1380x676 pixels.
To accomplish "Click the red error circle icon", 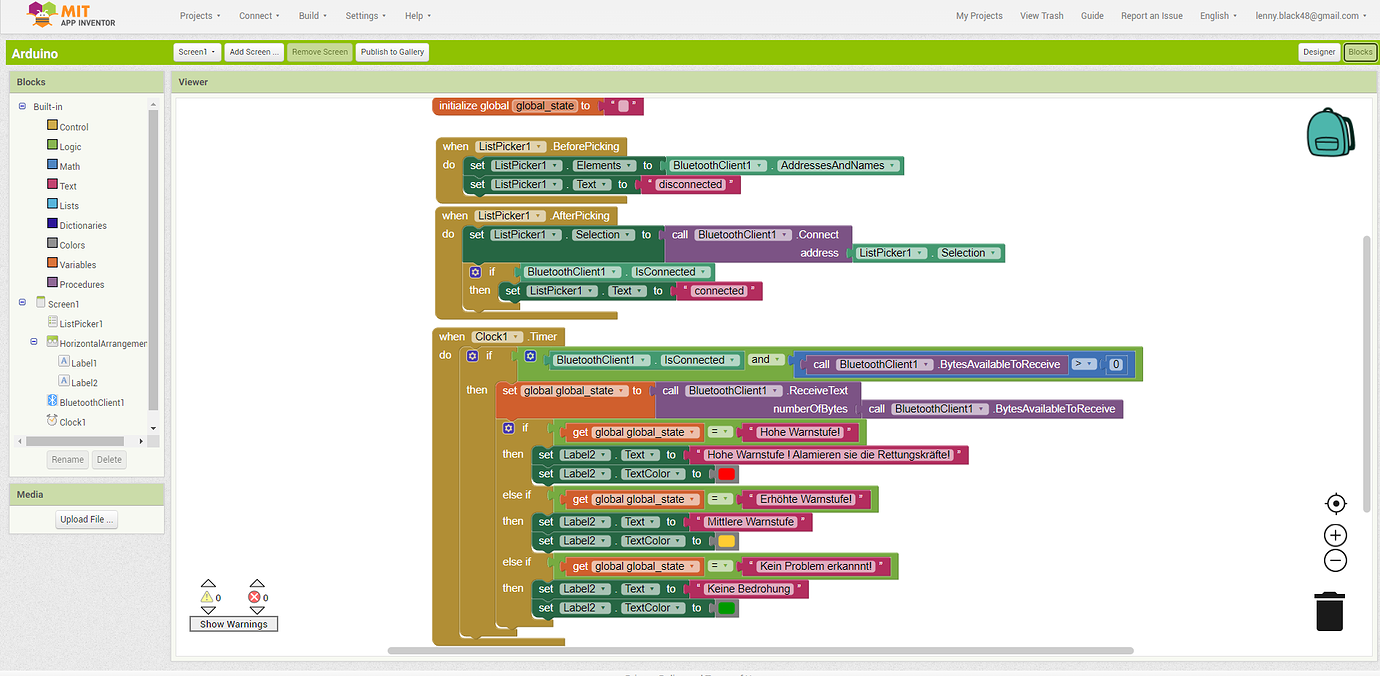I will [x=255, y=597].
